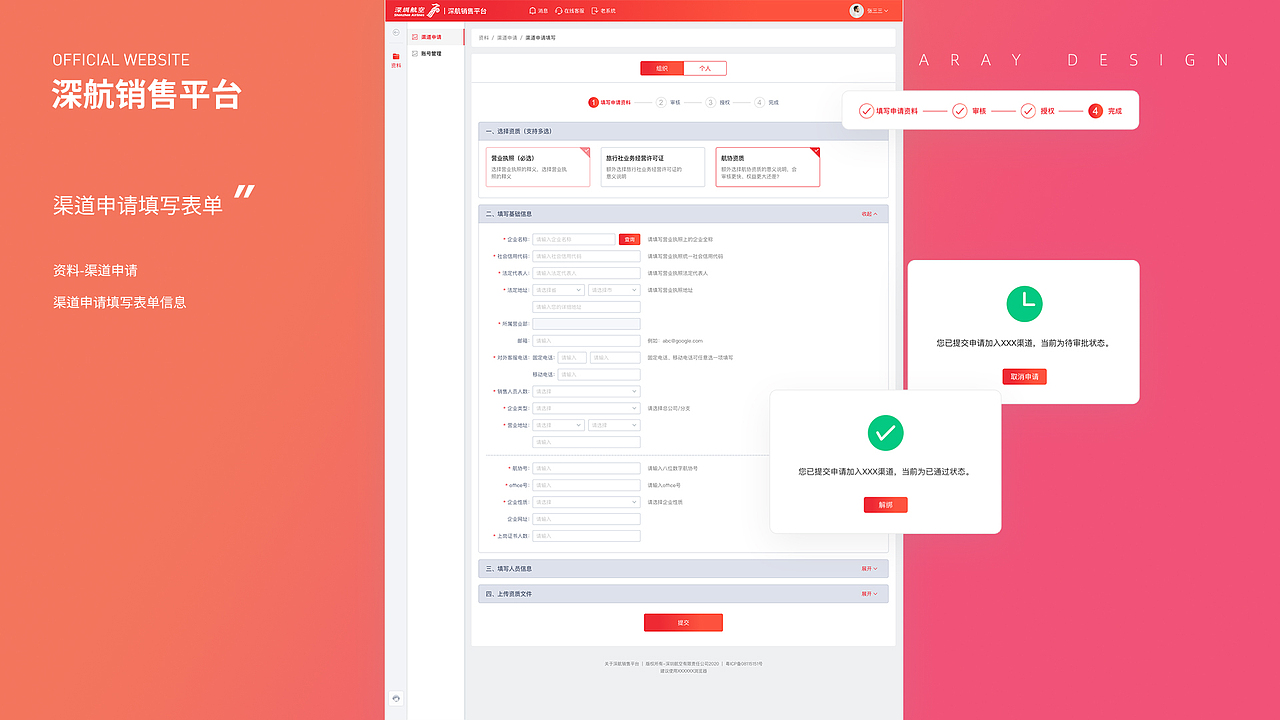The image size is (1280, 720).
Task: Open 企业性质 dropdown
Action: [586, 502]
